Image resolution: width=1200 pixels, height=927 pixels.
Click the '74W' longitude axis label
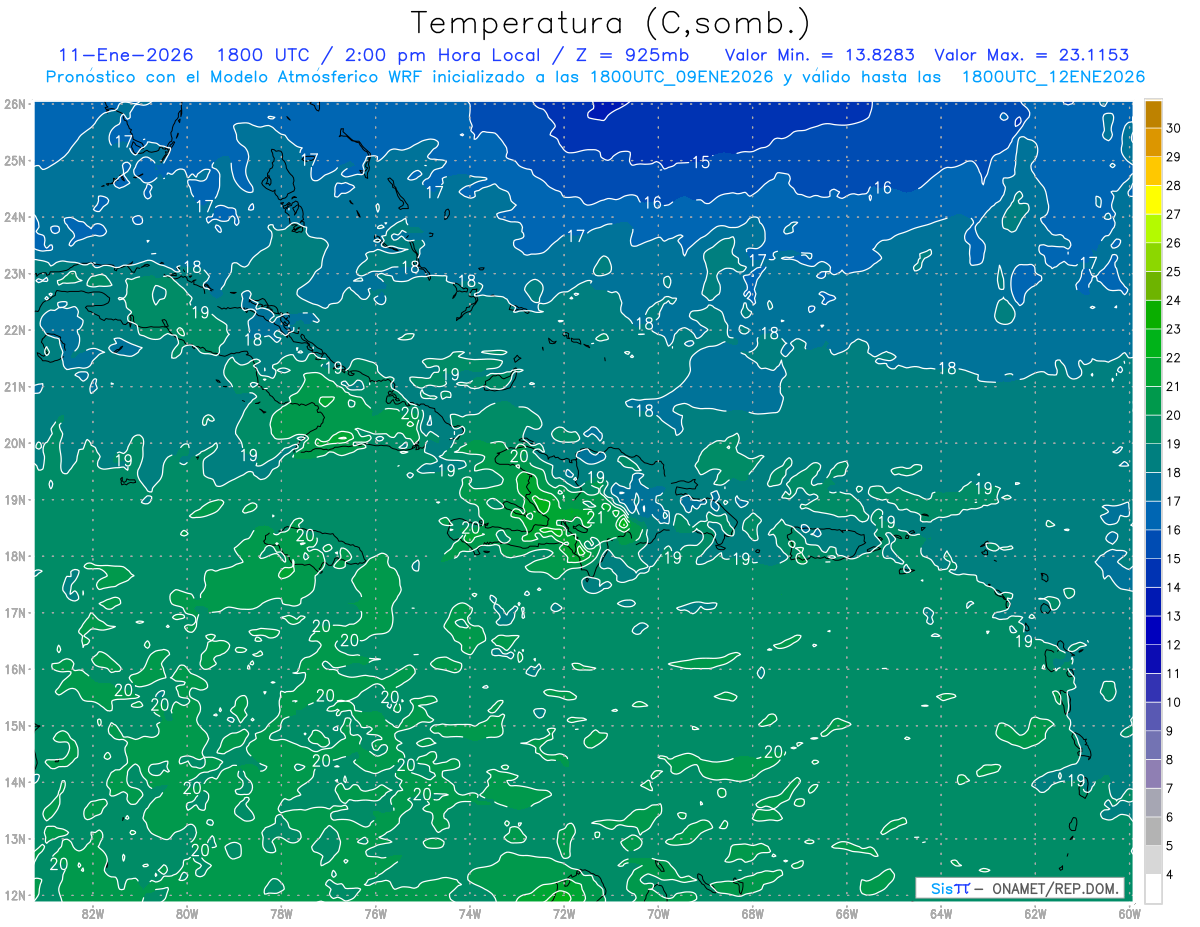pos(470,913)
